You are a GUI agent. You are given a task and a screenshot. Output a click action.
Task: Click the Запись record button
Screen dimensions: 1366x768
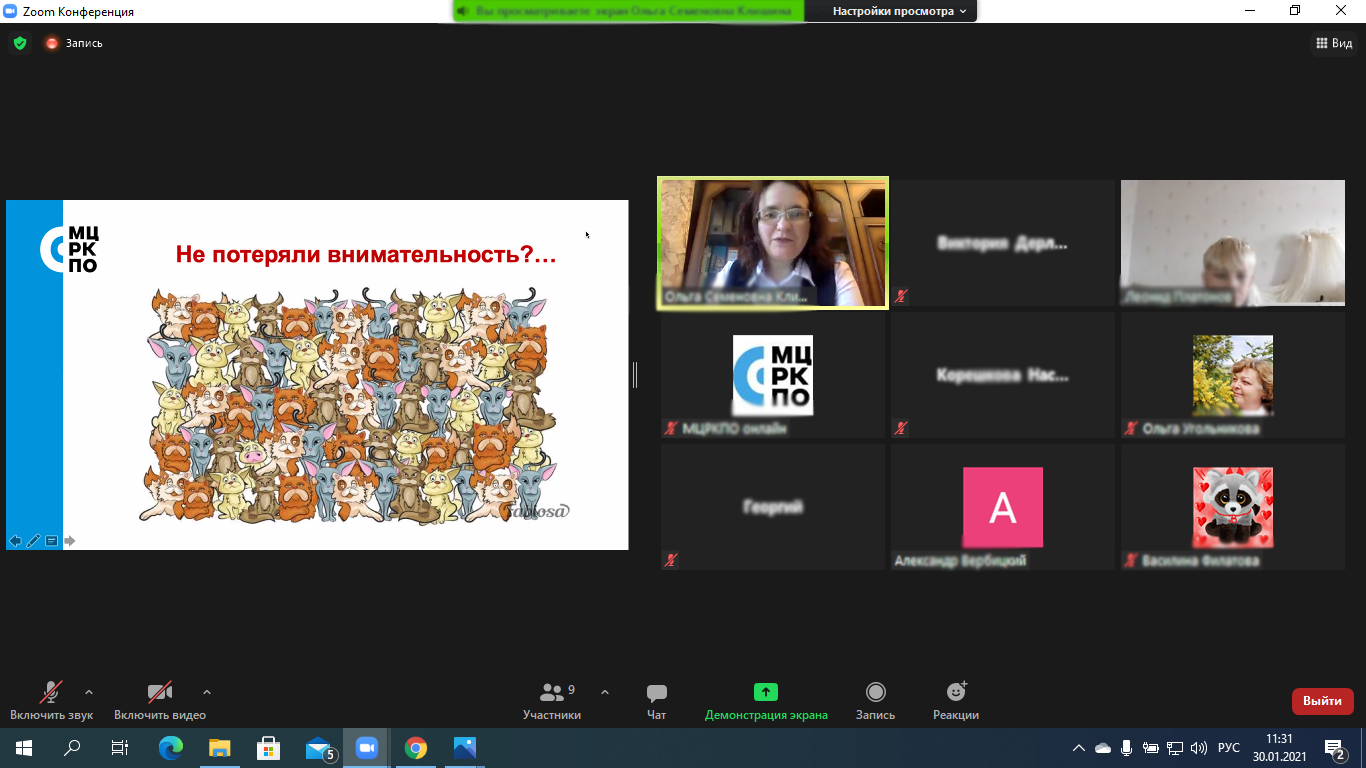tap(876, 701)
